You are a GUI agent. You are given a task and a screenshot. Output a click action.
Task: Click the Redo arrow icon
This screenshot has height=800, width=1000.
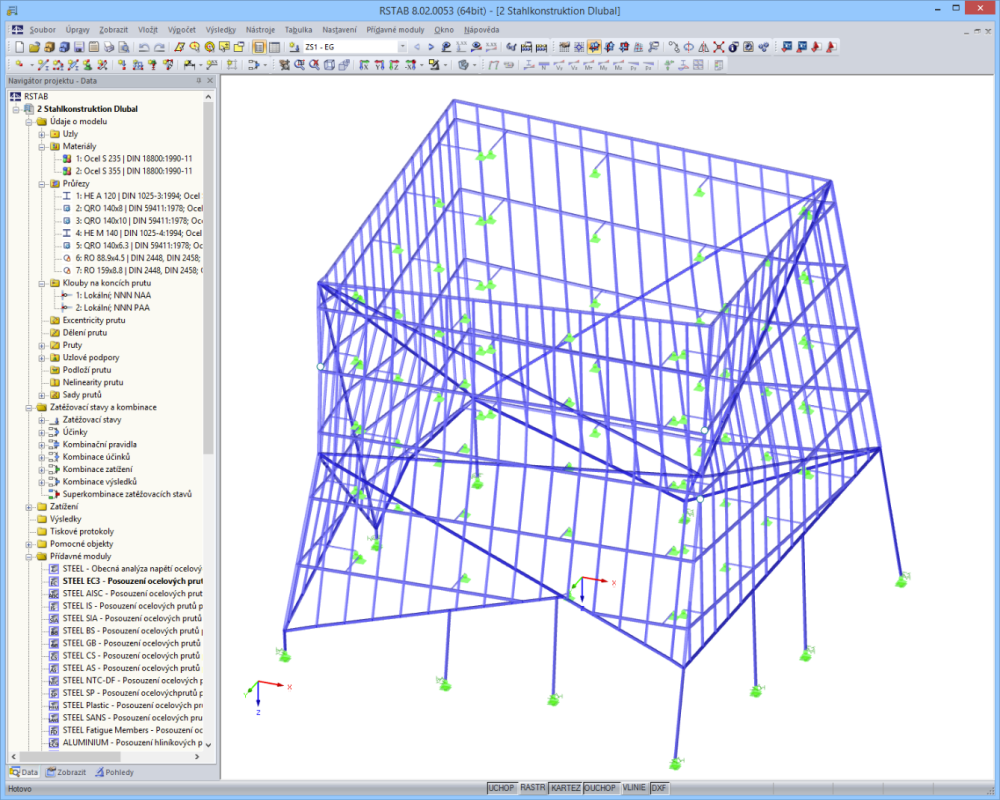(x=159, y=47)
